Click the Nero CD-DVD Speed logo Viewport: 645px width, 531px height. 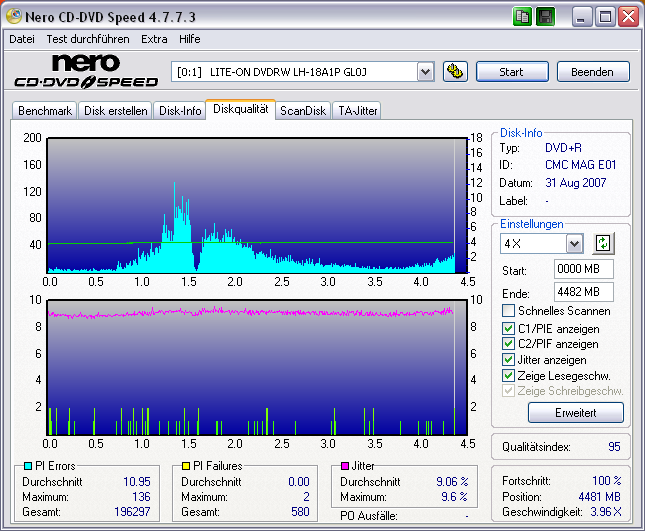coord(86,71)
